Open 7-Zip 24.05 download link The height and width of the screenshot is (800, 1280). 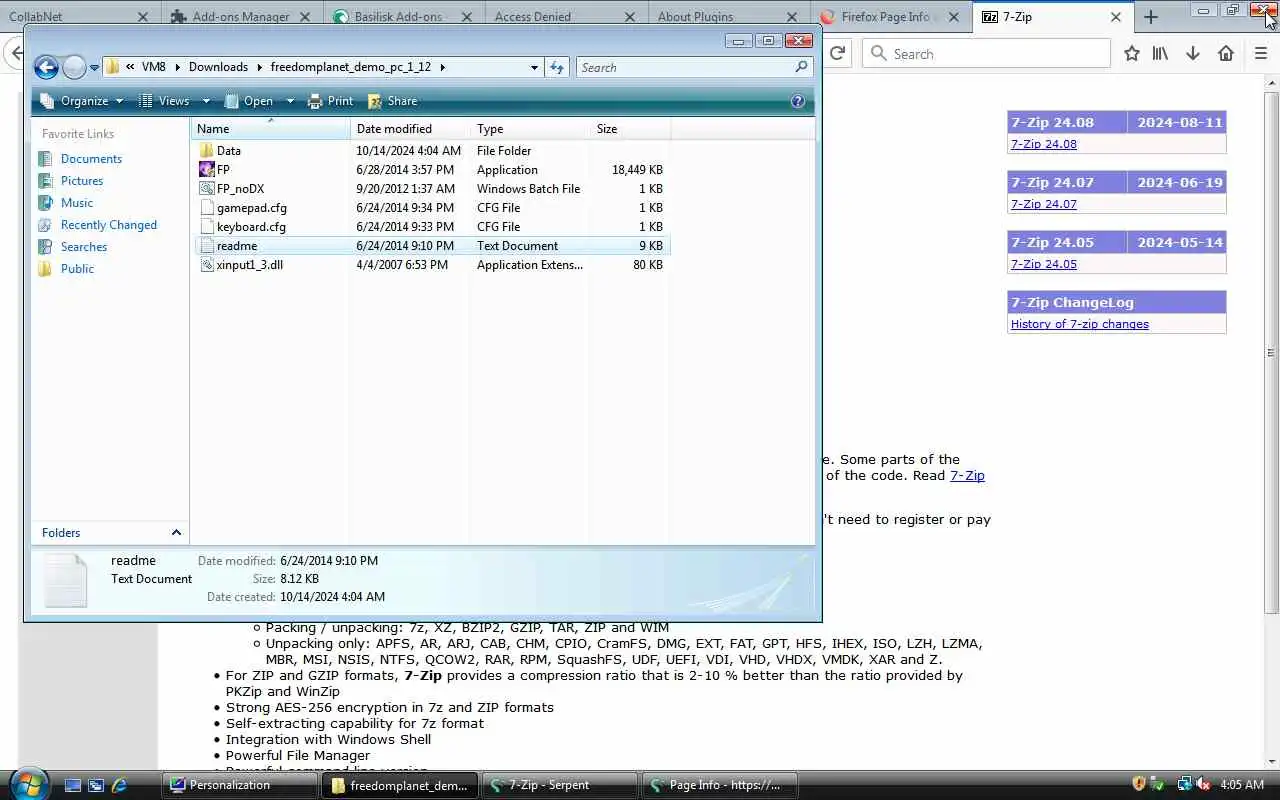pyautogui.click(x=1044, y=264)
